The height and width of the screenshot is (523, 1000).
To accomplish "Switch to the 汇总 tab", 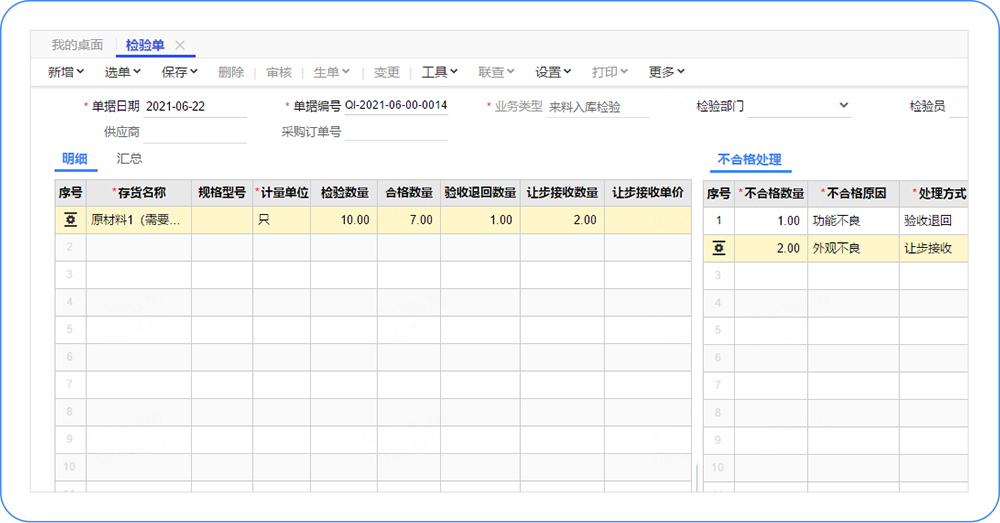I will coord(129,158).
